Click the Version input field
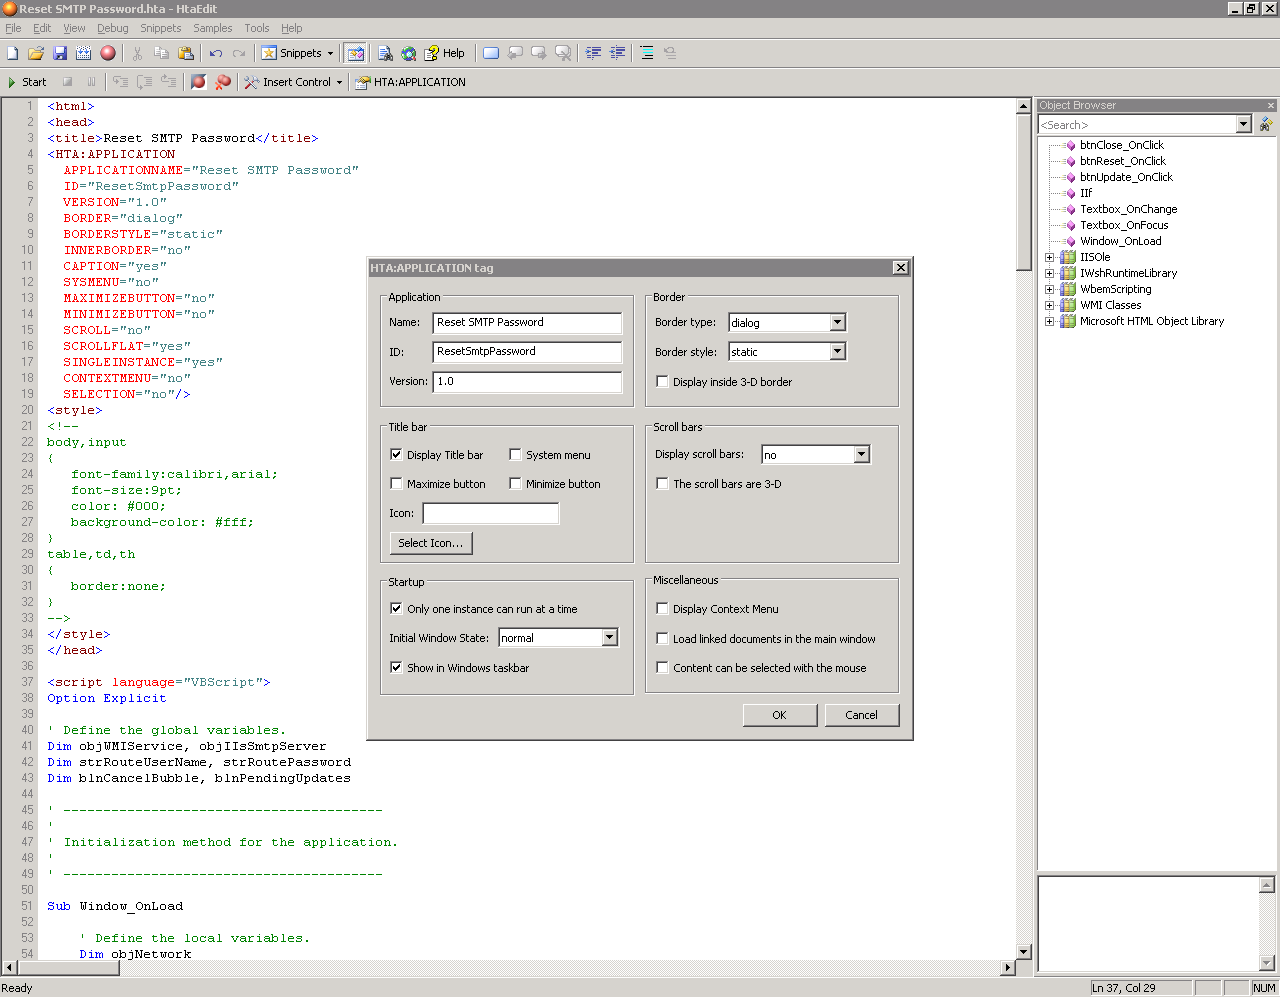Viewport: 1280px width, 997px height. (x=527, y=381)
